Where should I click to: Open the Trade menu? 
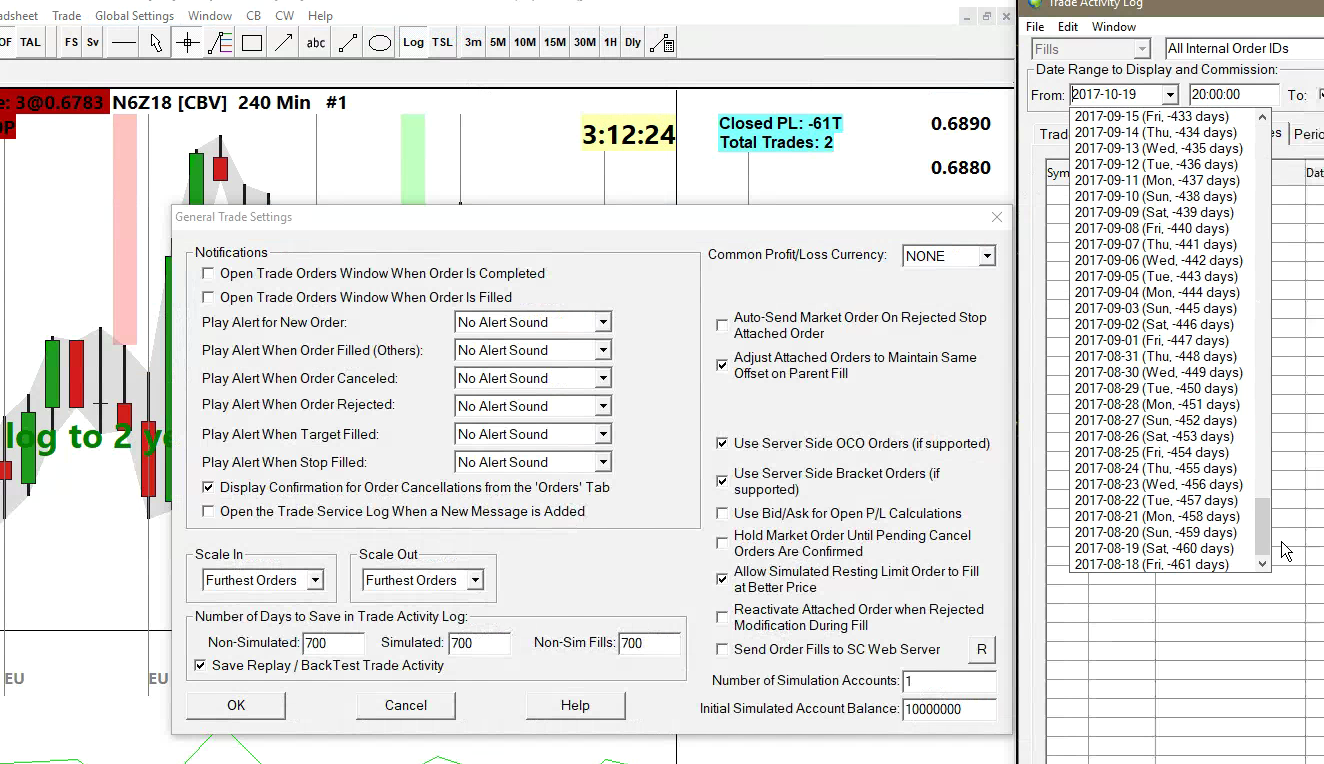click(67, 16)
